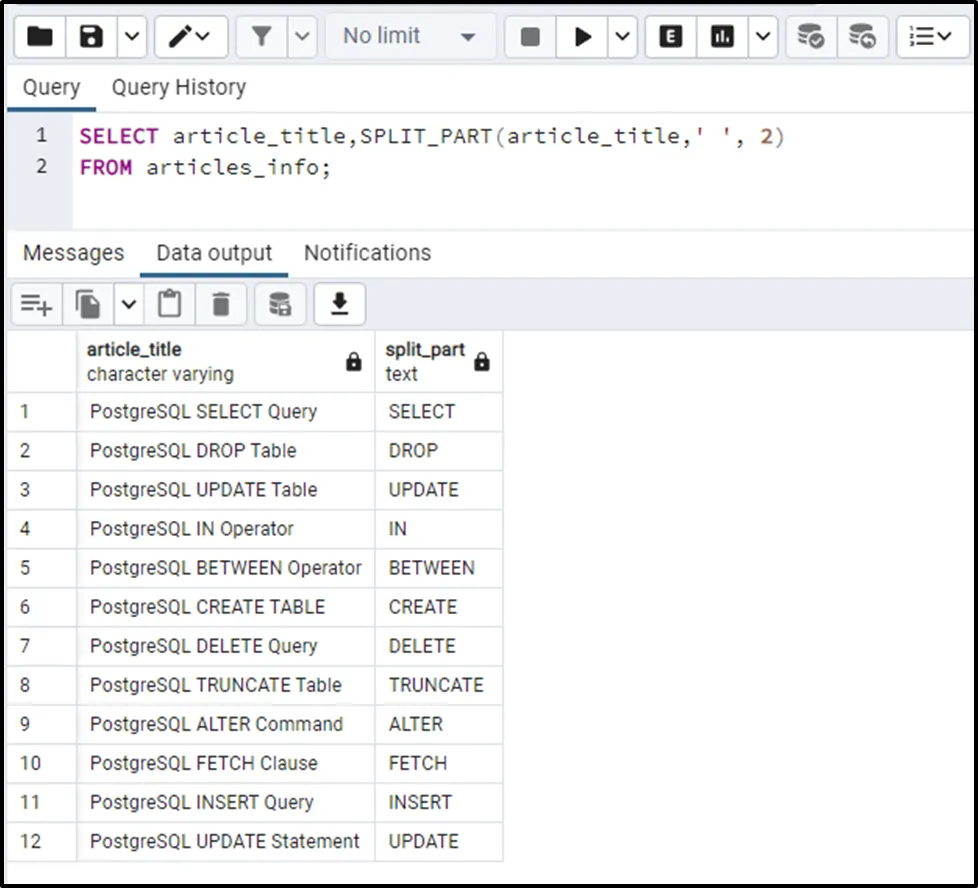Screen dimensions: 978x888
Task: Click the Explain query E icon
Action: click(x=671, y=37)
